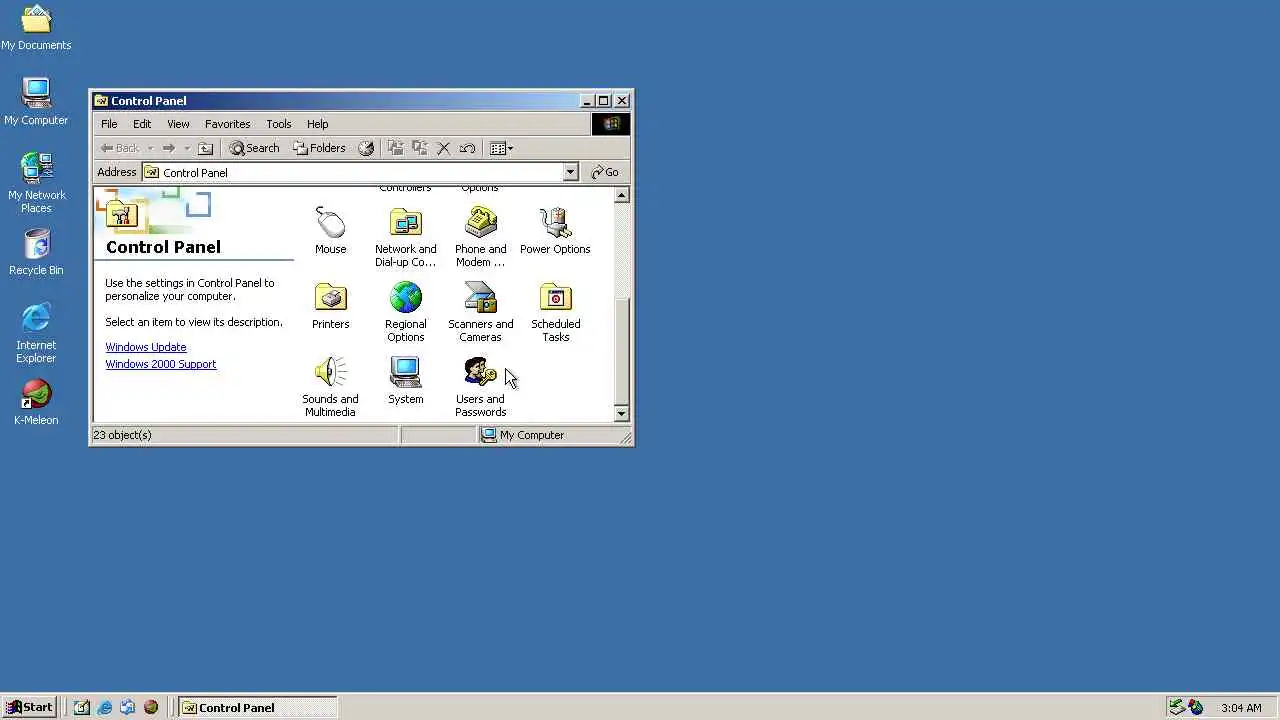Click the Windows logo throbber icon

(x=611, y=124)
